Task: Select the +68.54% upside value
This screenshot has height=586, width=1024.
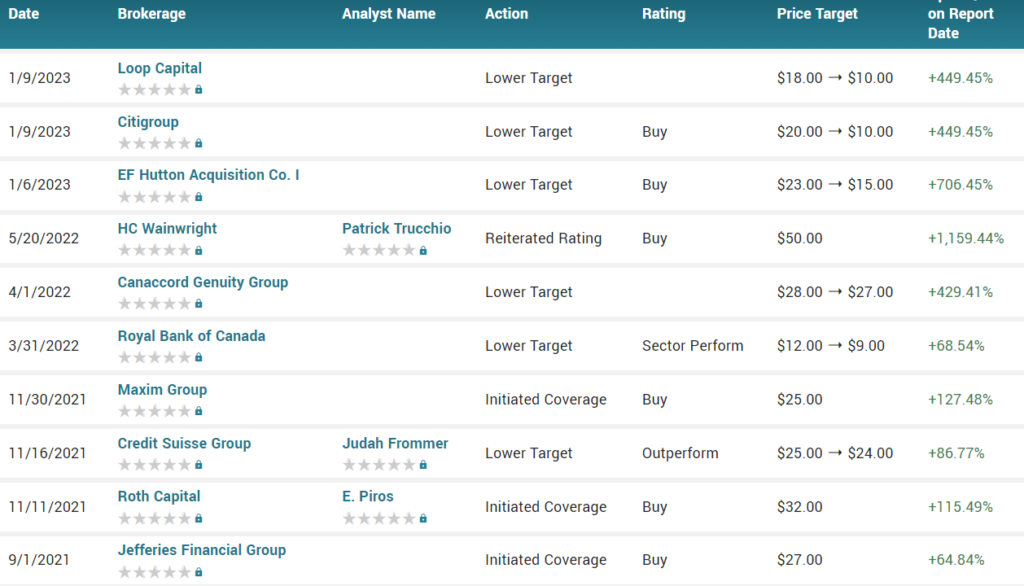Action: (x=956, y=346)
